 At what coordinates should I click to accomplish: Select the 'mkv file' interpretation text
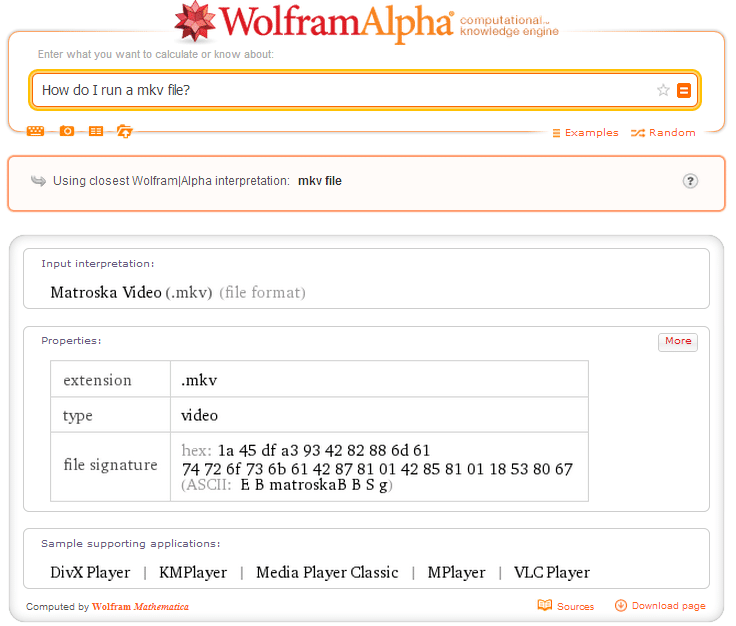pyautogui.click(x=320, y=181)
